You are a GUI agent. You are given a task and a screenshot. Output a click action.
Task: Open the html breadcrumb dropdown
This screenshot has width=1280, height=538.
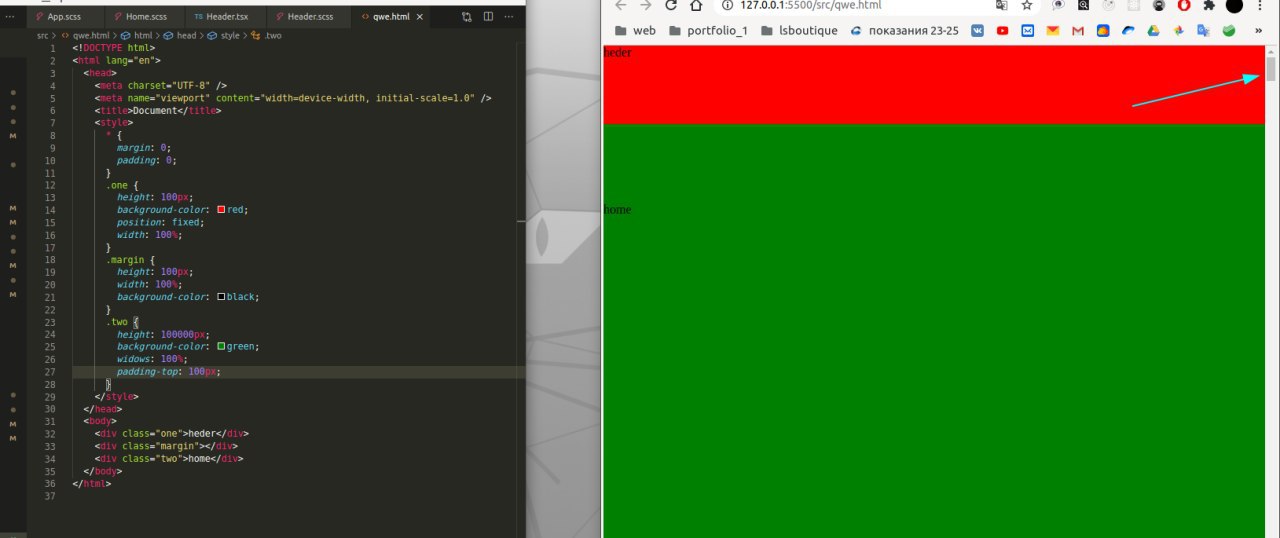click(x=136, y=35)
